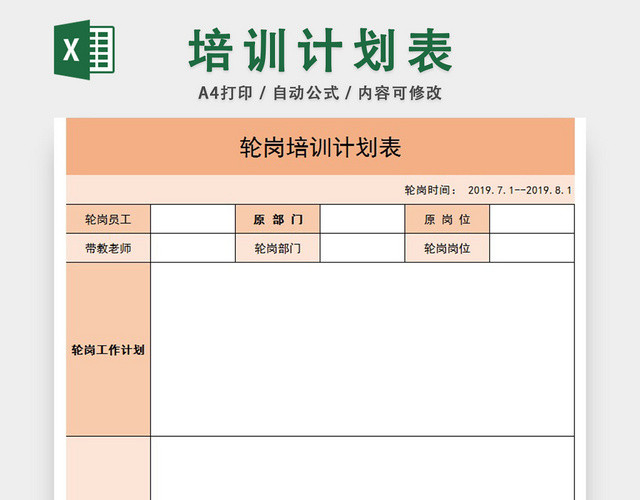Click the empty cell next to 原岗位
The image size is (640, 500).
532,220
